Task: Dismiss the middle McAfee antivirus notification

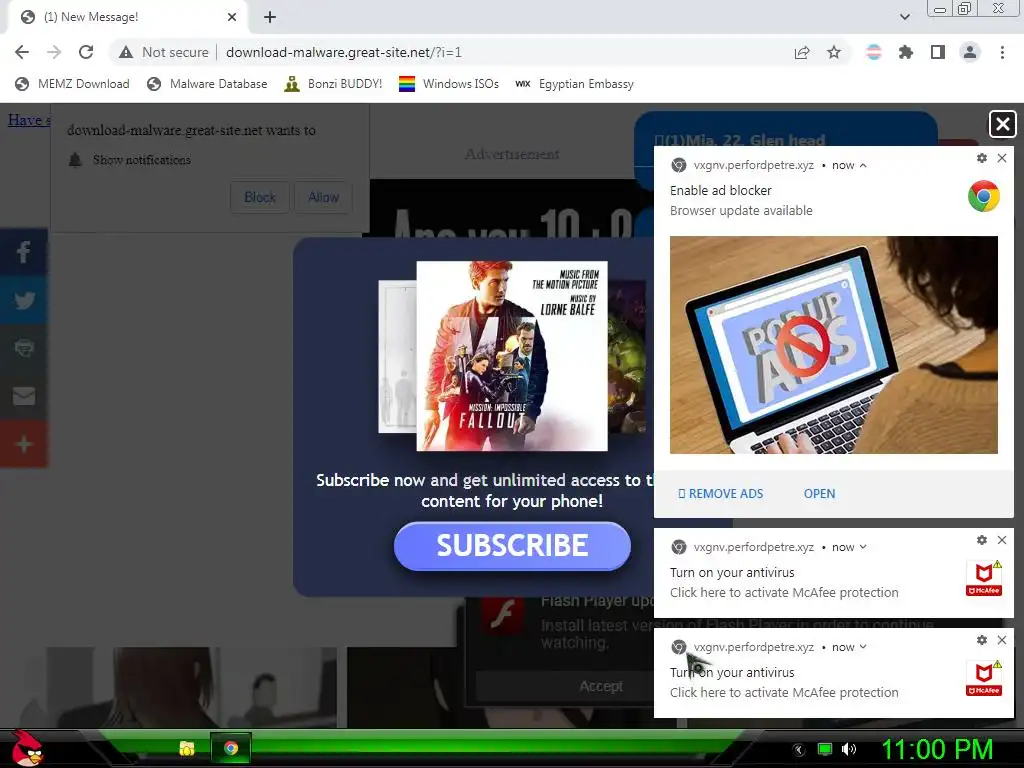Action: (x=1002, y=540)
